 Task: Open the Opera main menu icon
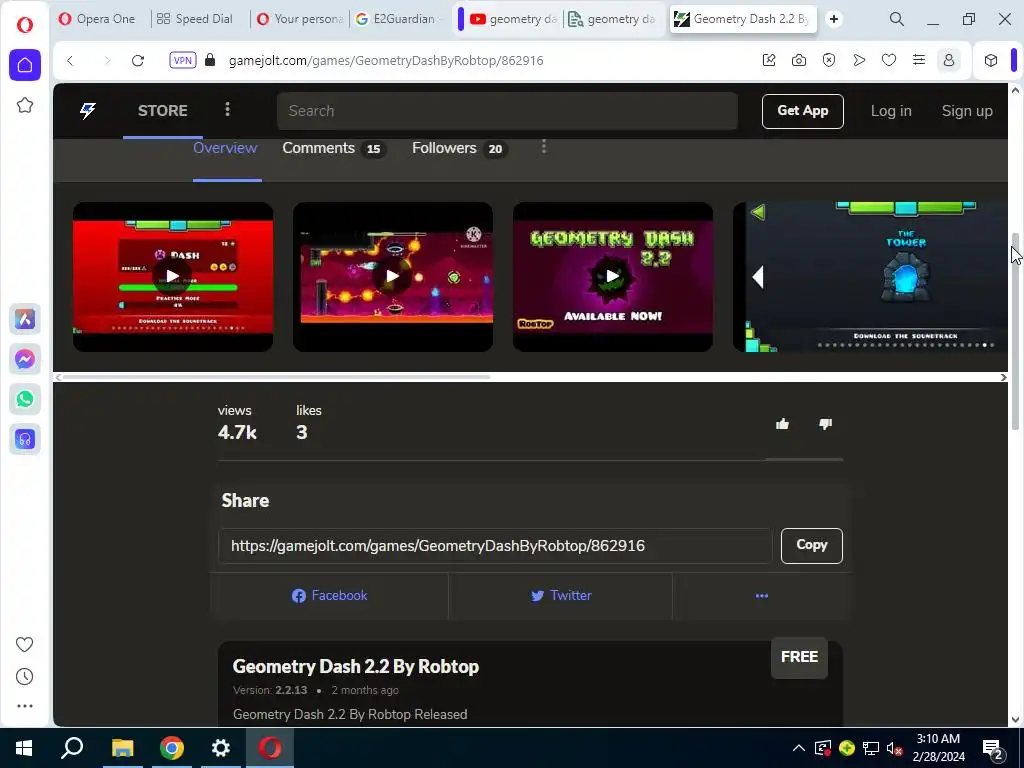(x=25, y=25)
